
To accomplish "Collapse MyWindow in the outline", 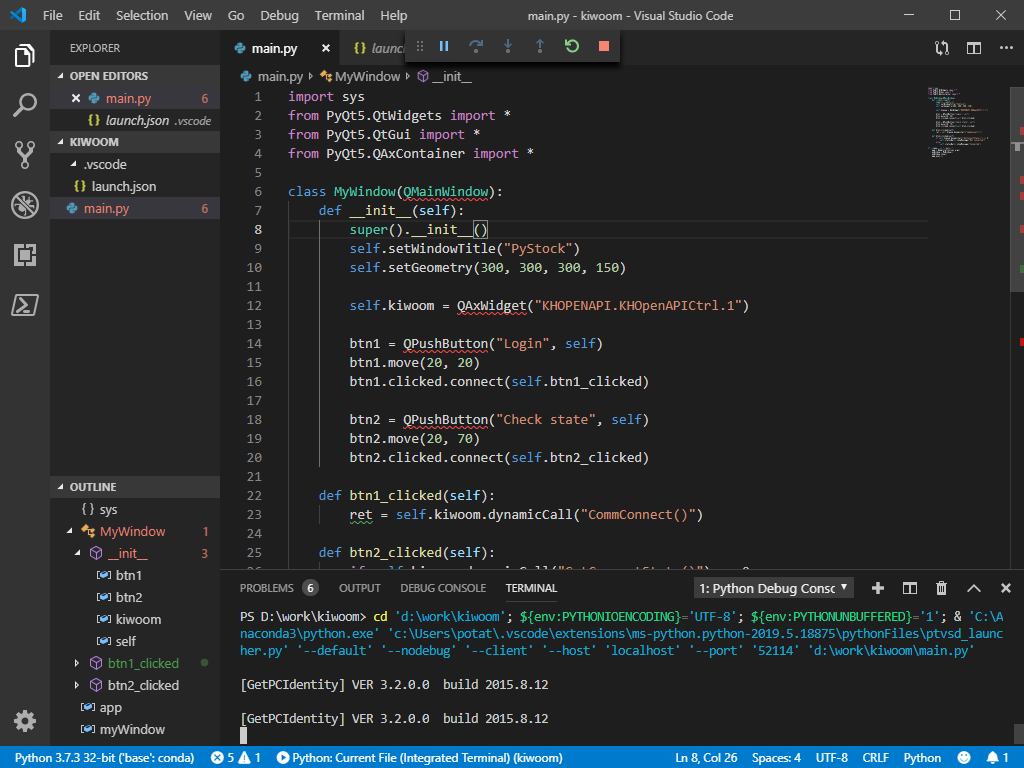I will pos(70,532).
